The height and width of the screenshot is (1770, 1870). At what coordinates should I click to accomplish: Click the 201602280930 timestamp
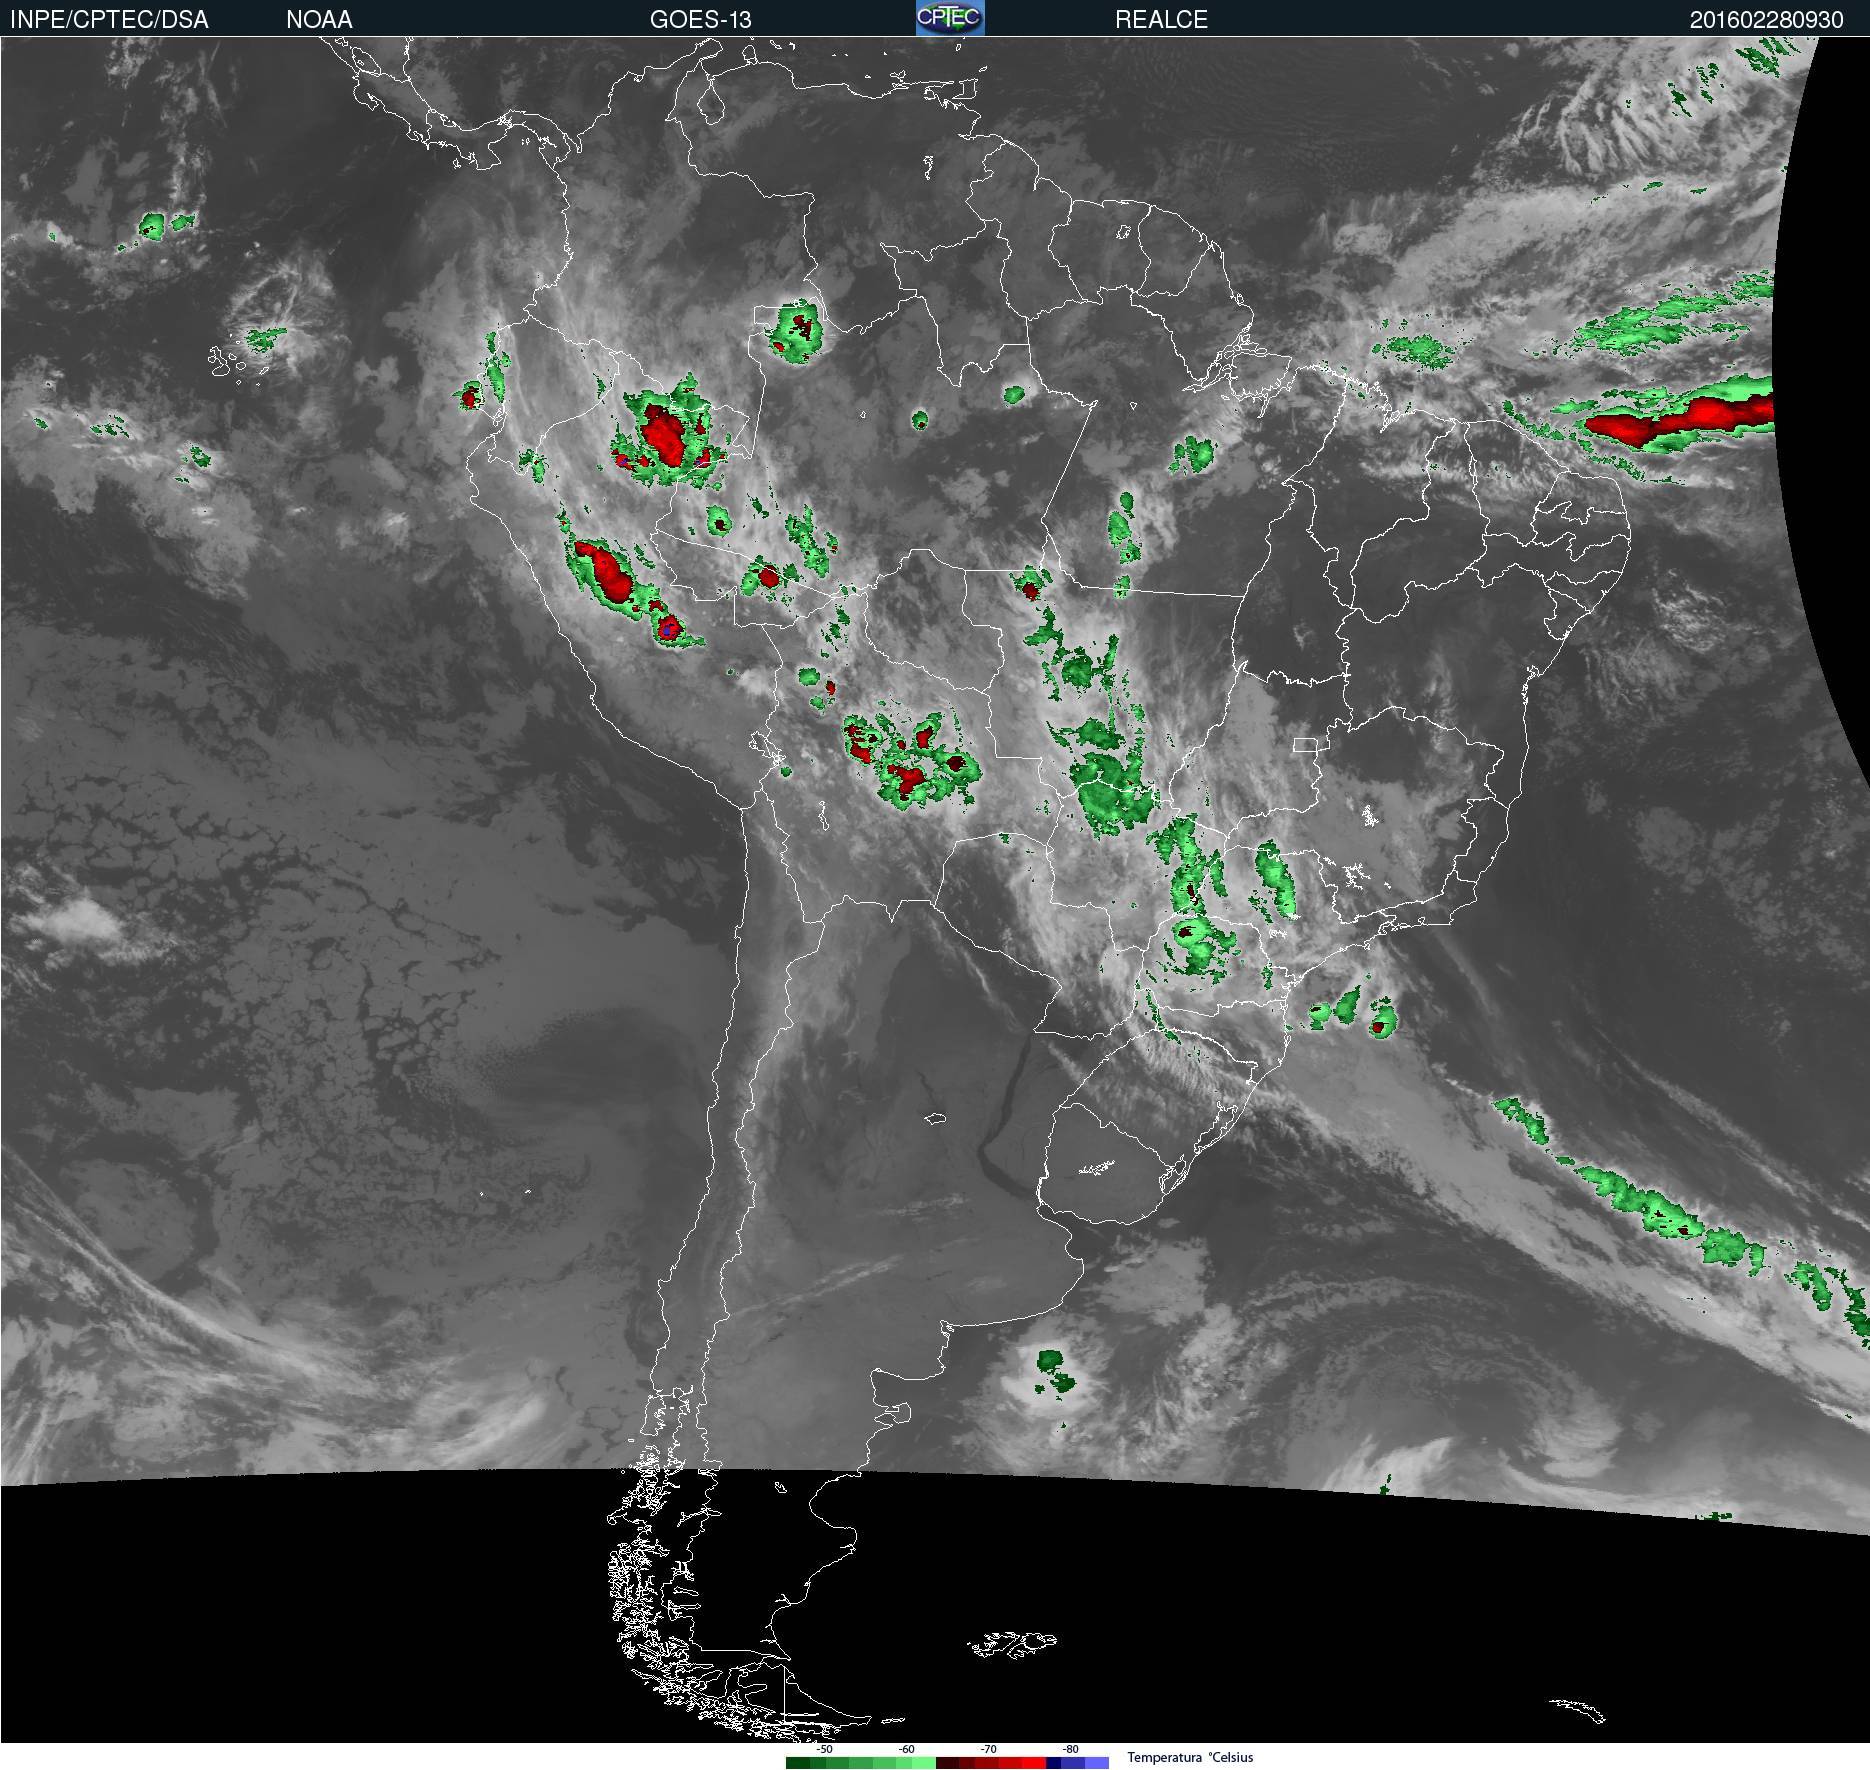tap(1766, 19)
